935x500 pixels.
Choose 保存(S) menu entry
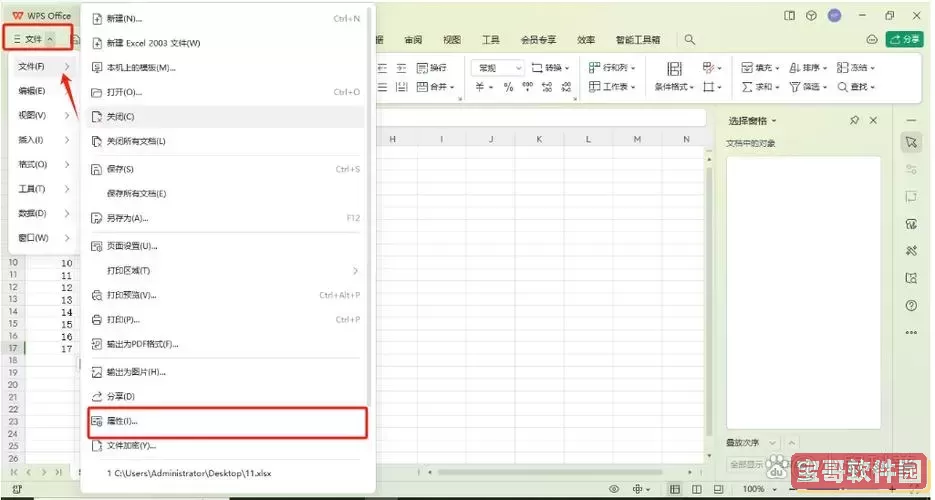(x=225, y=169)
